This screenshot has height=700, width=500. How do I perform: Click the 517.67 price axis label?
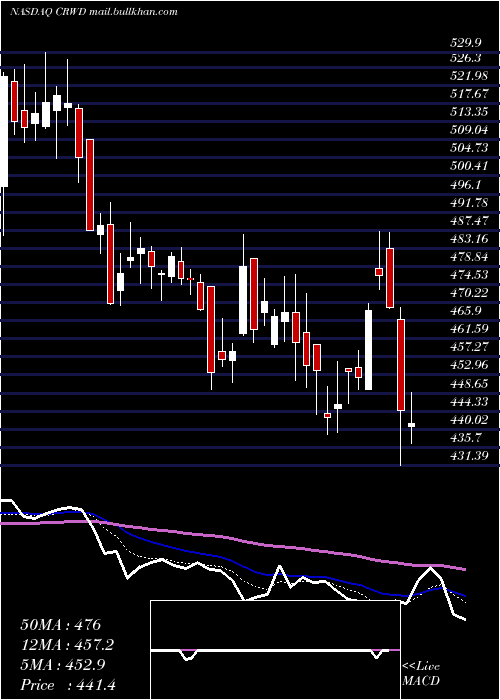tap(469, 94)
